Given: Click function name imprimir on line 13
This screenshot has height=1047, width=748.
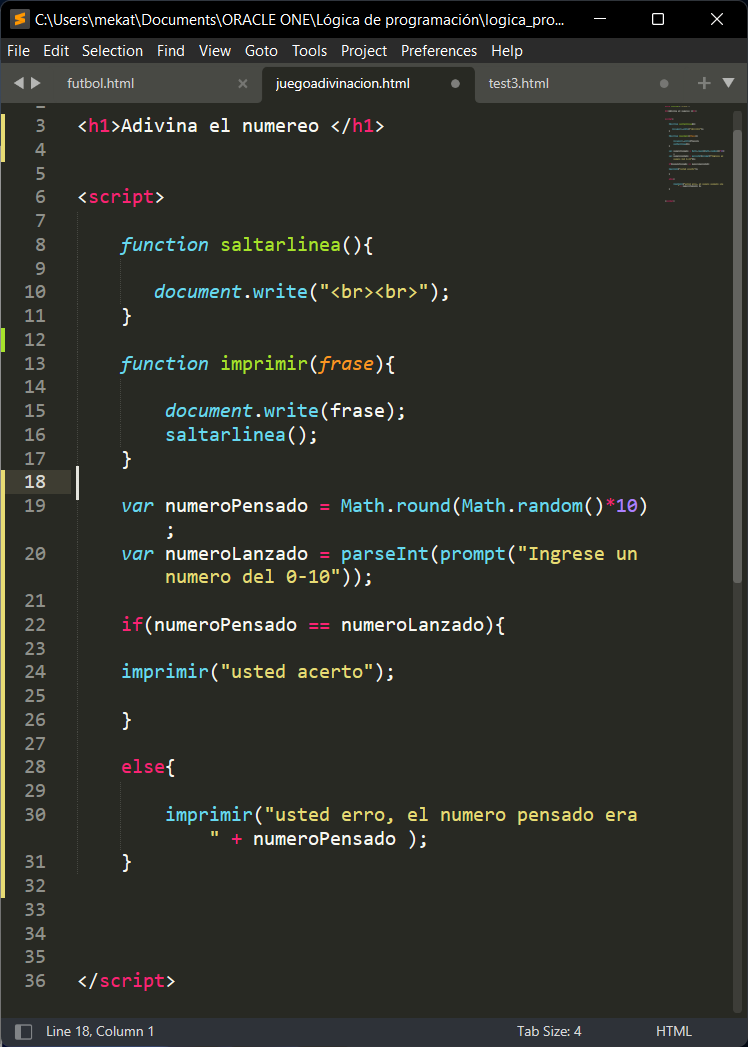Looking at the screenshot, I should (264, 364).
